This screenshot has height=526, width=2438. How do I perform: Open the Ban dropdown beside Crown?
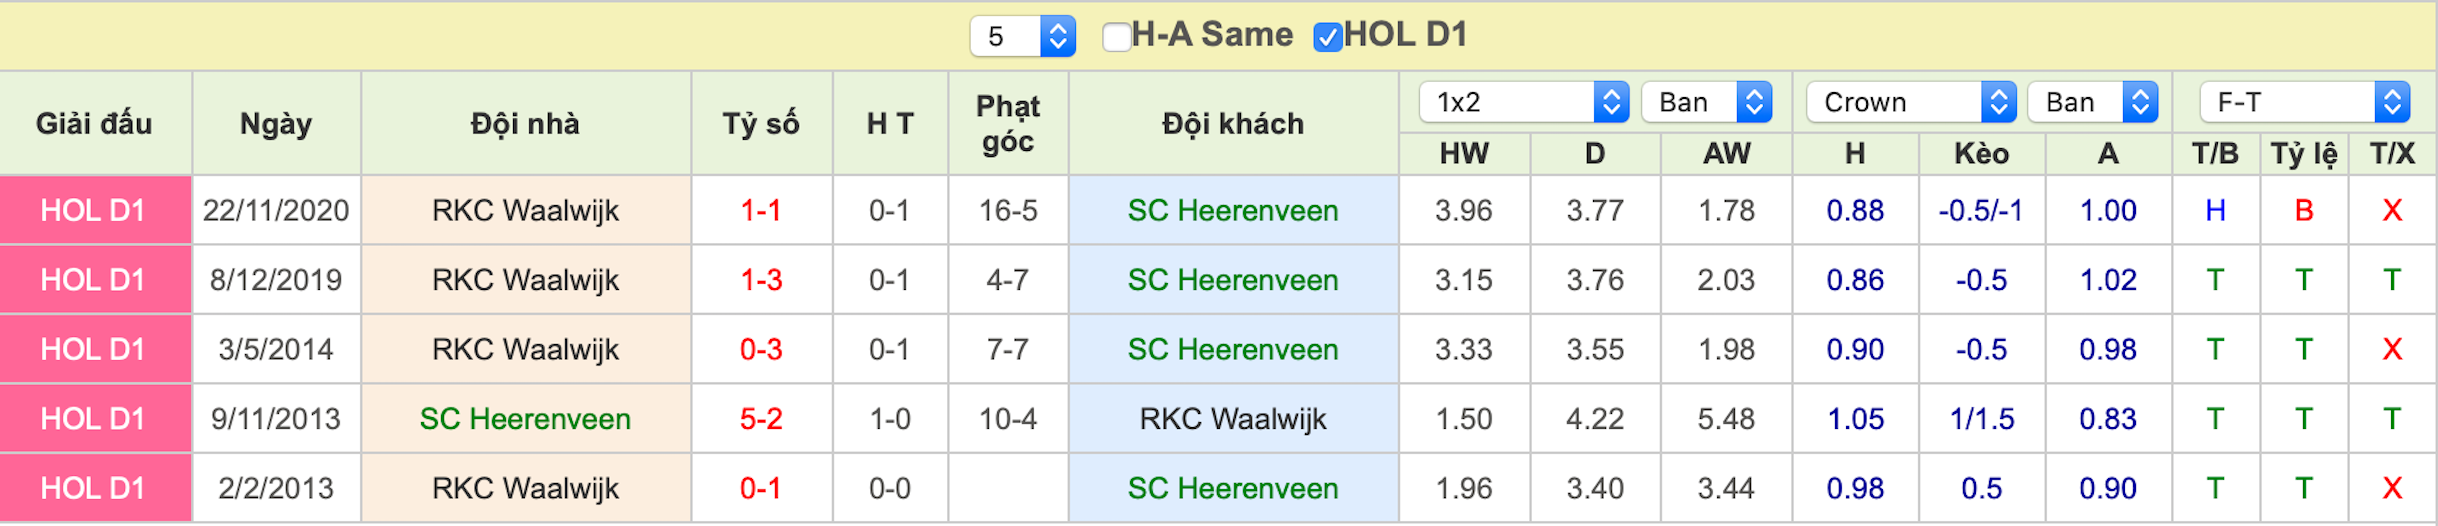coord(2093,102)
